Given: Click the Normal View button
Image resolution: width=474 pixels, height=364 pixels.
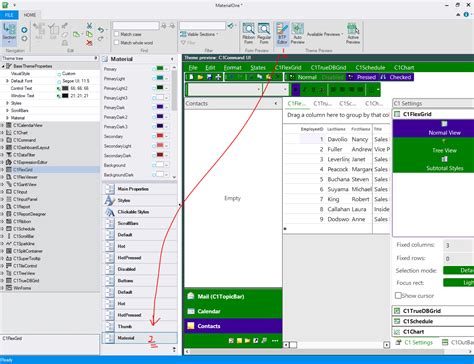Looking at the screenshot, I should [x=444, y=129].
